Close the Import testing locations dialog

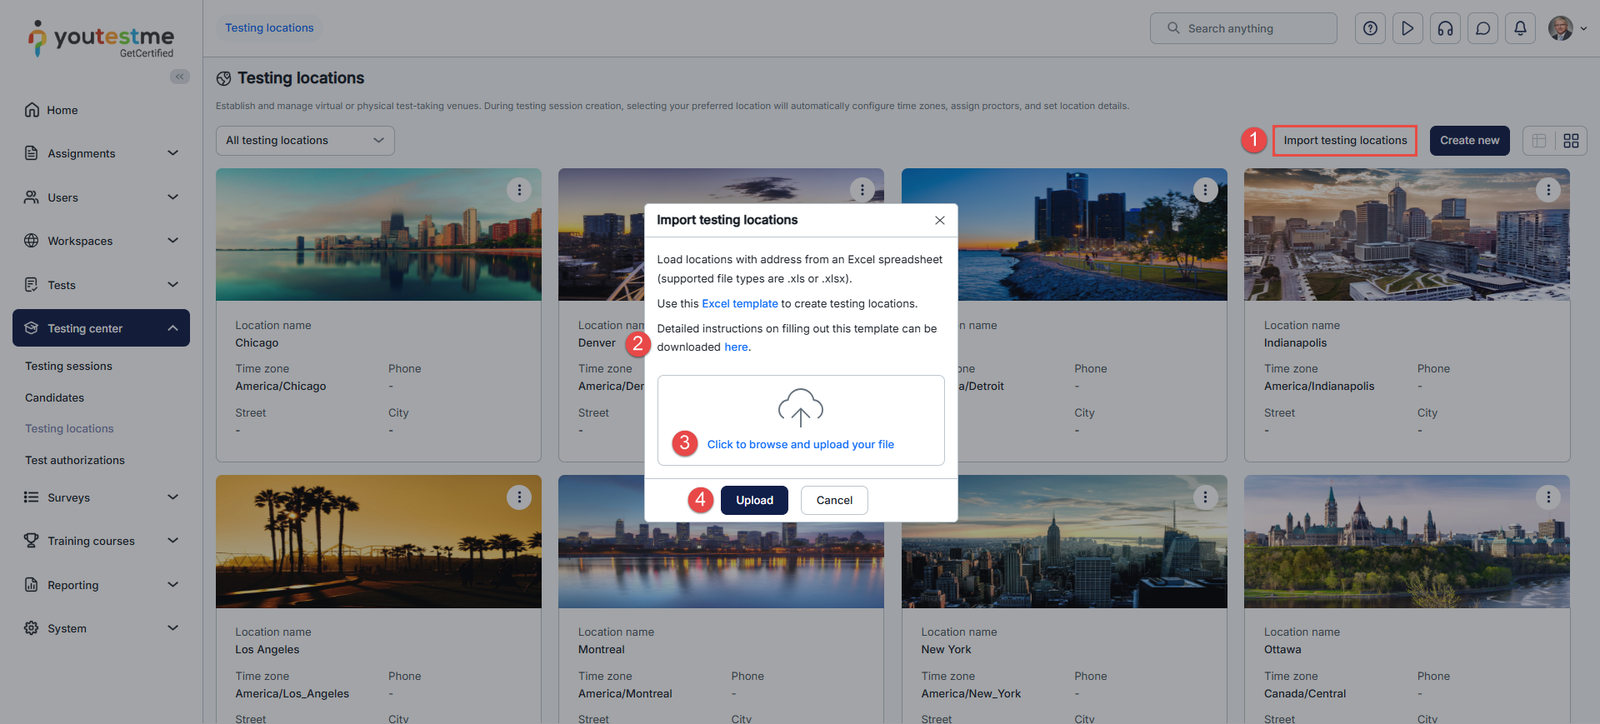pos(939,221)
